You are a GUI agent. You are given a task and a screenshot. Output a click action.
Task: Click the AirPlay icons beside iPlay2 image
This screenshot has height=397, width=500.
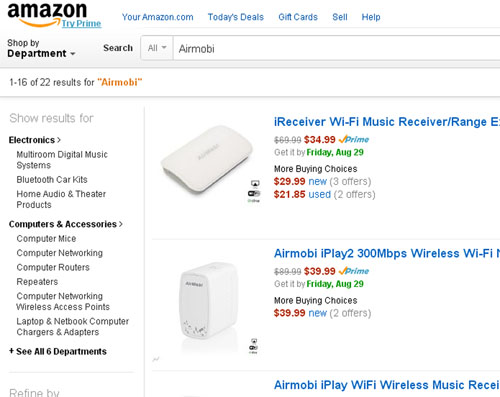tap(254, 346)
